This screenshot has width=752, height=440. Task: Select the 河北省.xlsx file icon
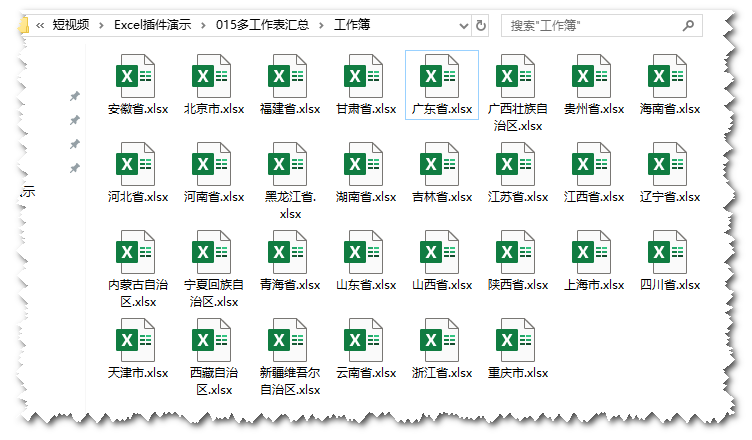[135, 164]
